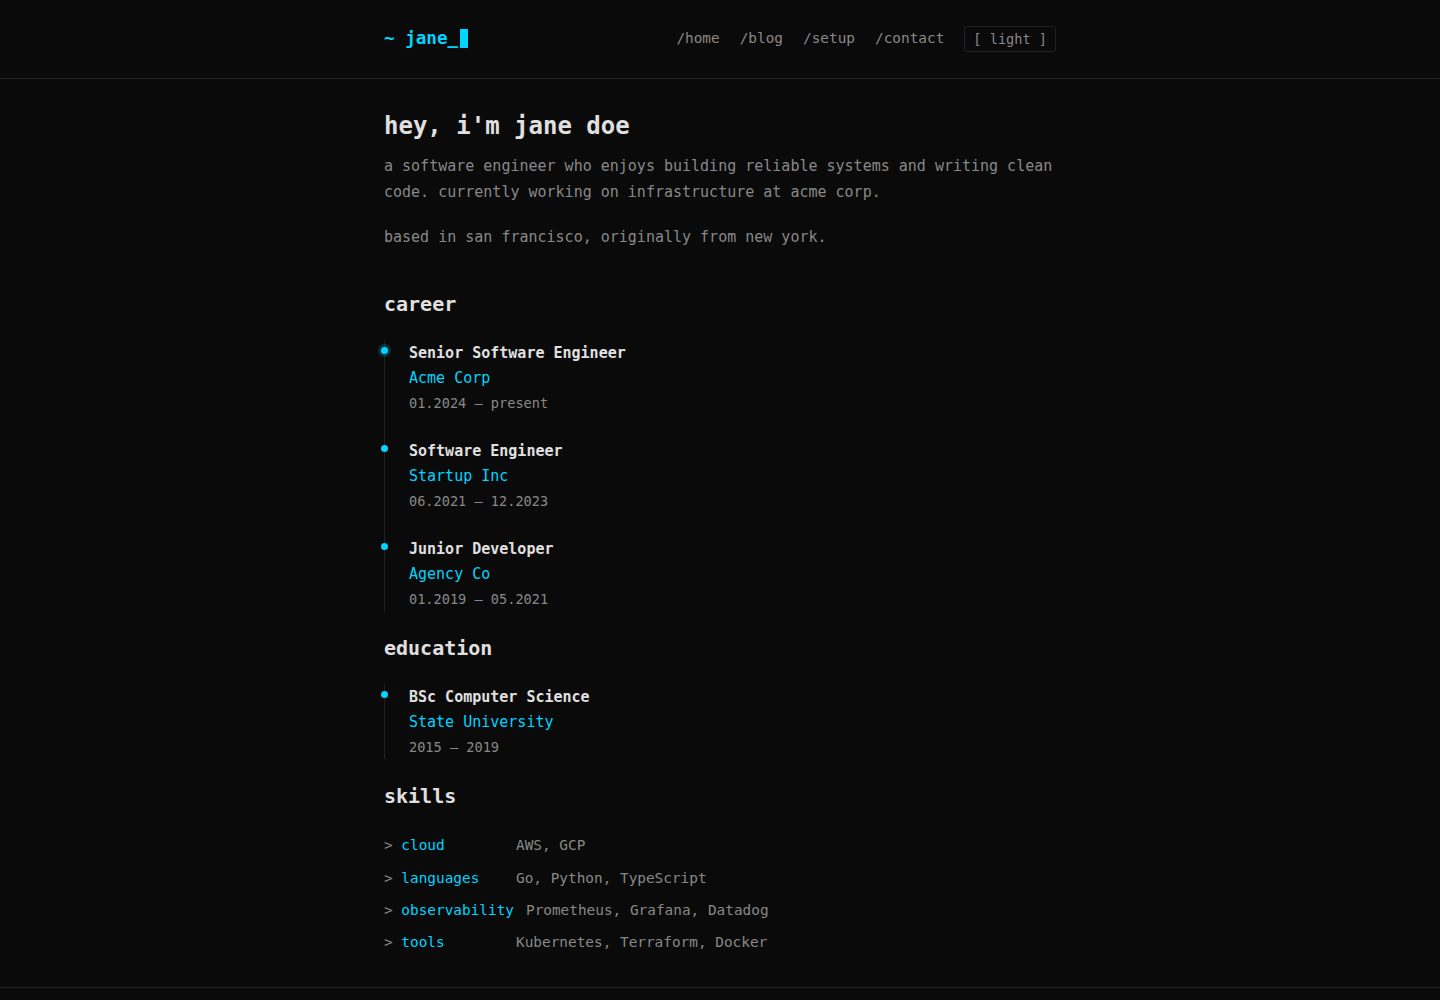Click the "tools" skill label
The width and height of the screenshot is (1440, 1000).
423,943
